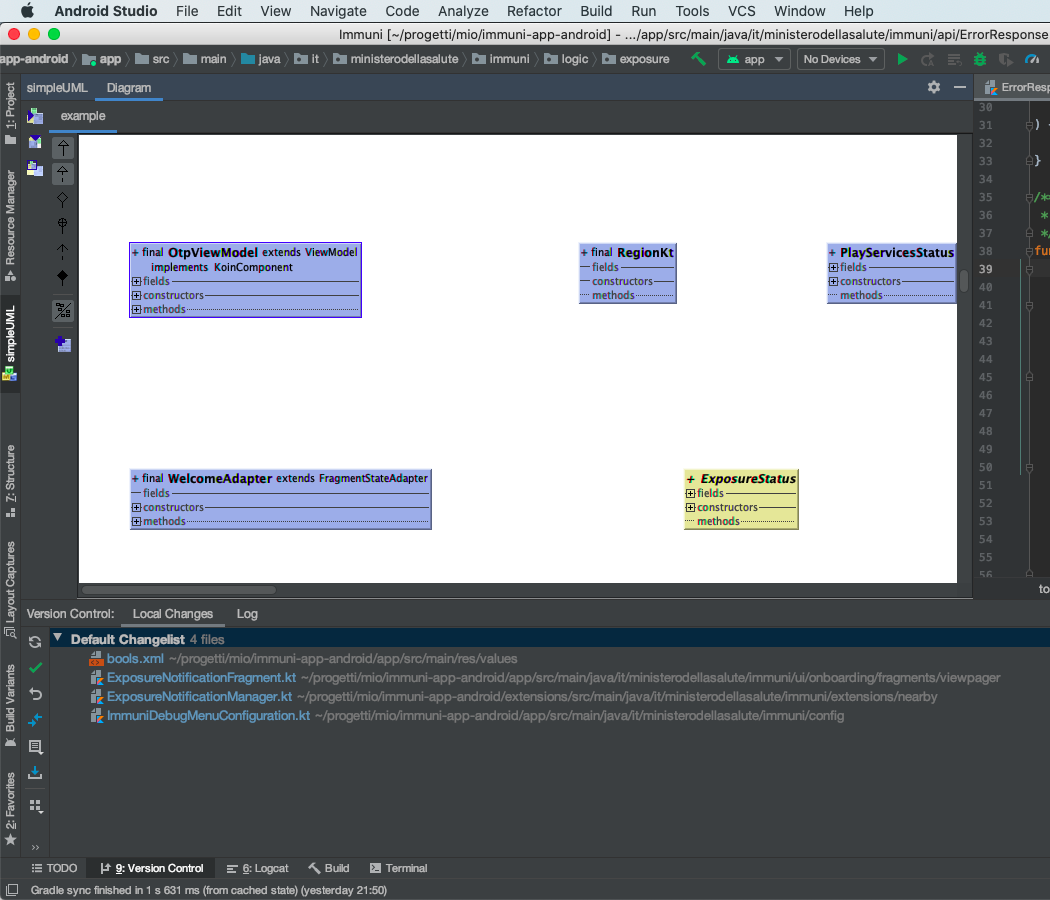Select the yellow ExposureStatus class box title
The width and height of the screenshot is (1050, 900).
pyautogui.click(x=747, y=479)
